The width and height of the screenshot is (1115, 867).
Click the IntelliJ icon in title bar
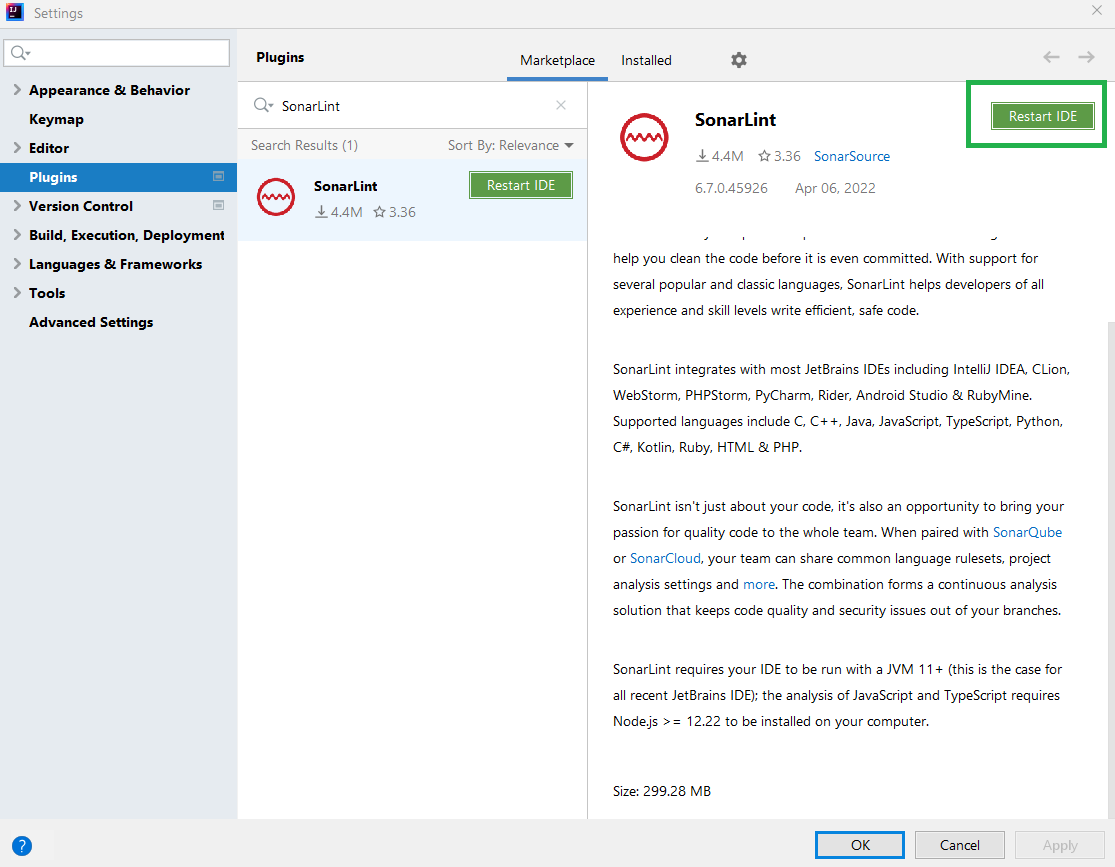click(15, 12)
